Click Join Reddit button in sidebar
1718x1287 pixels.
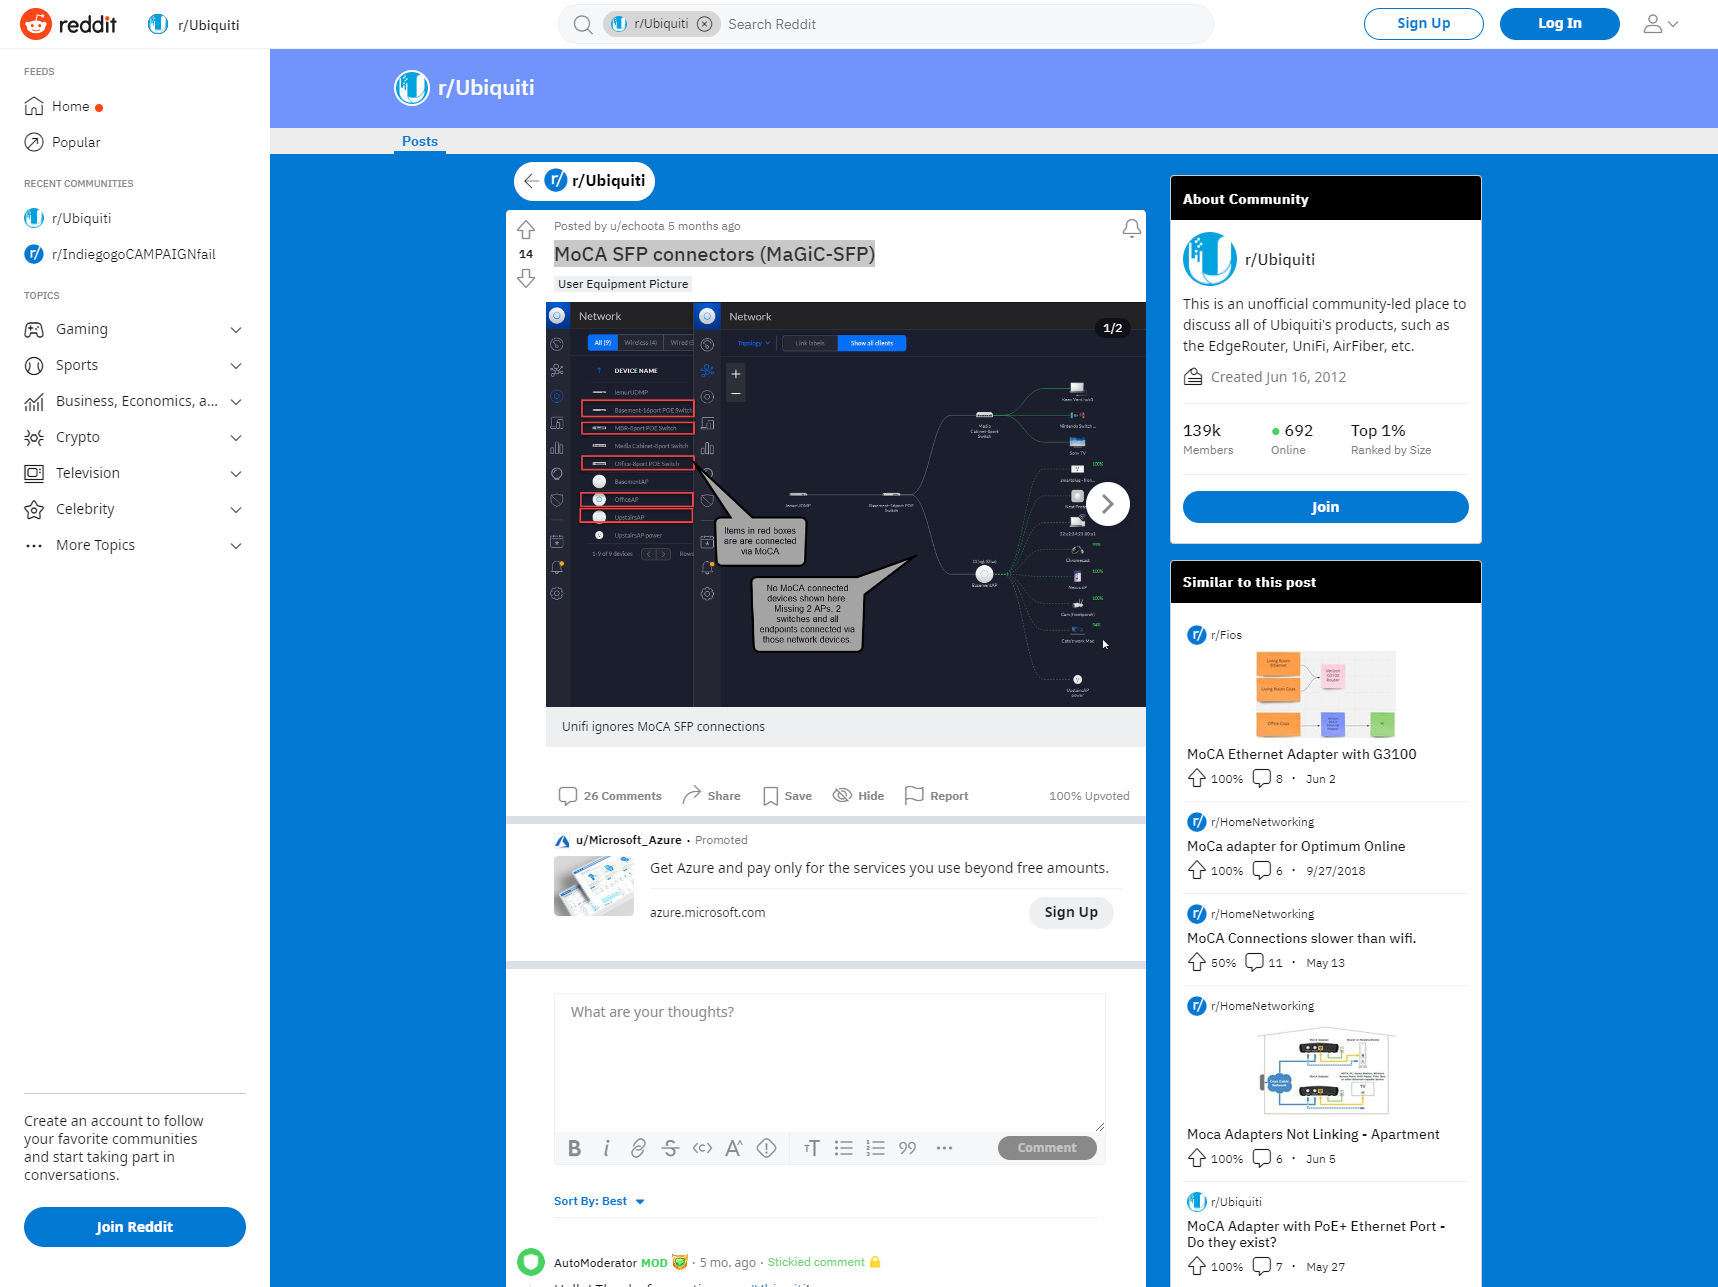(135, 1227)
